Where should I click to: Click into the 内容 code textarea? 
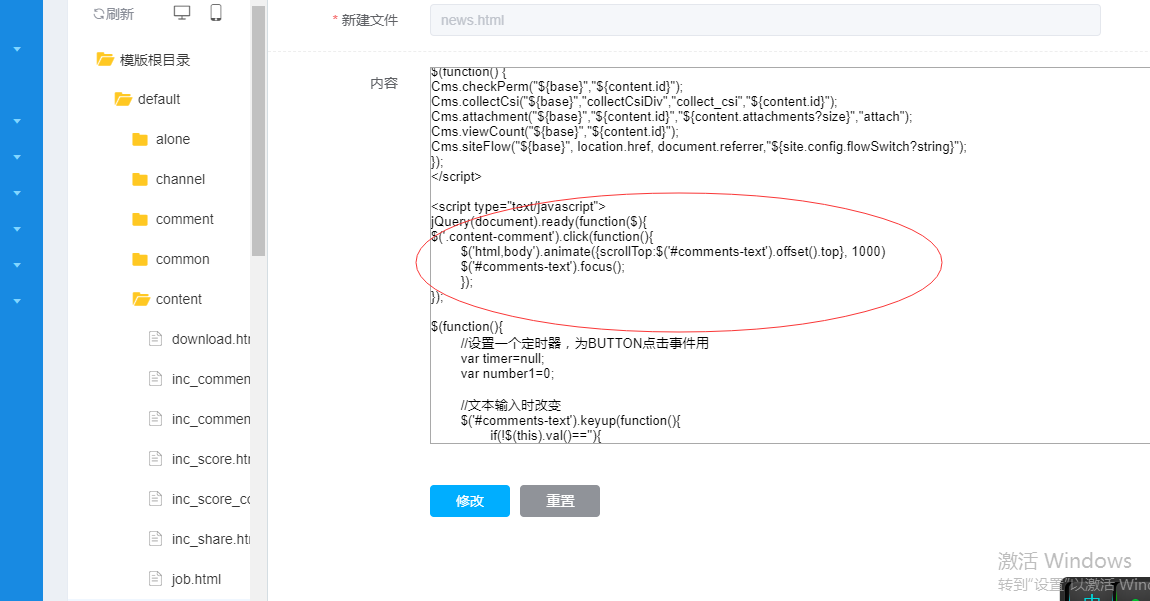pos(790,255)
